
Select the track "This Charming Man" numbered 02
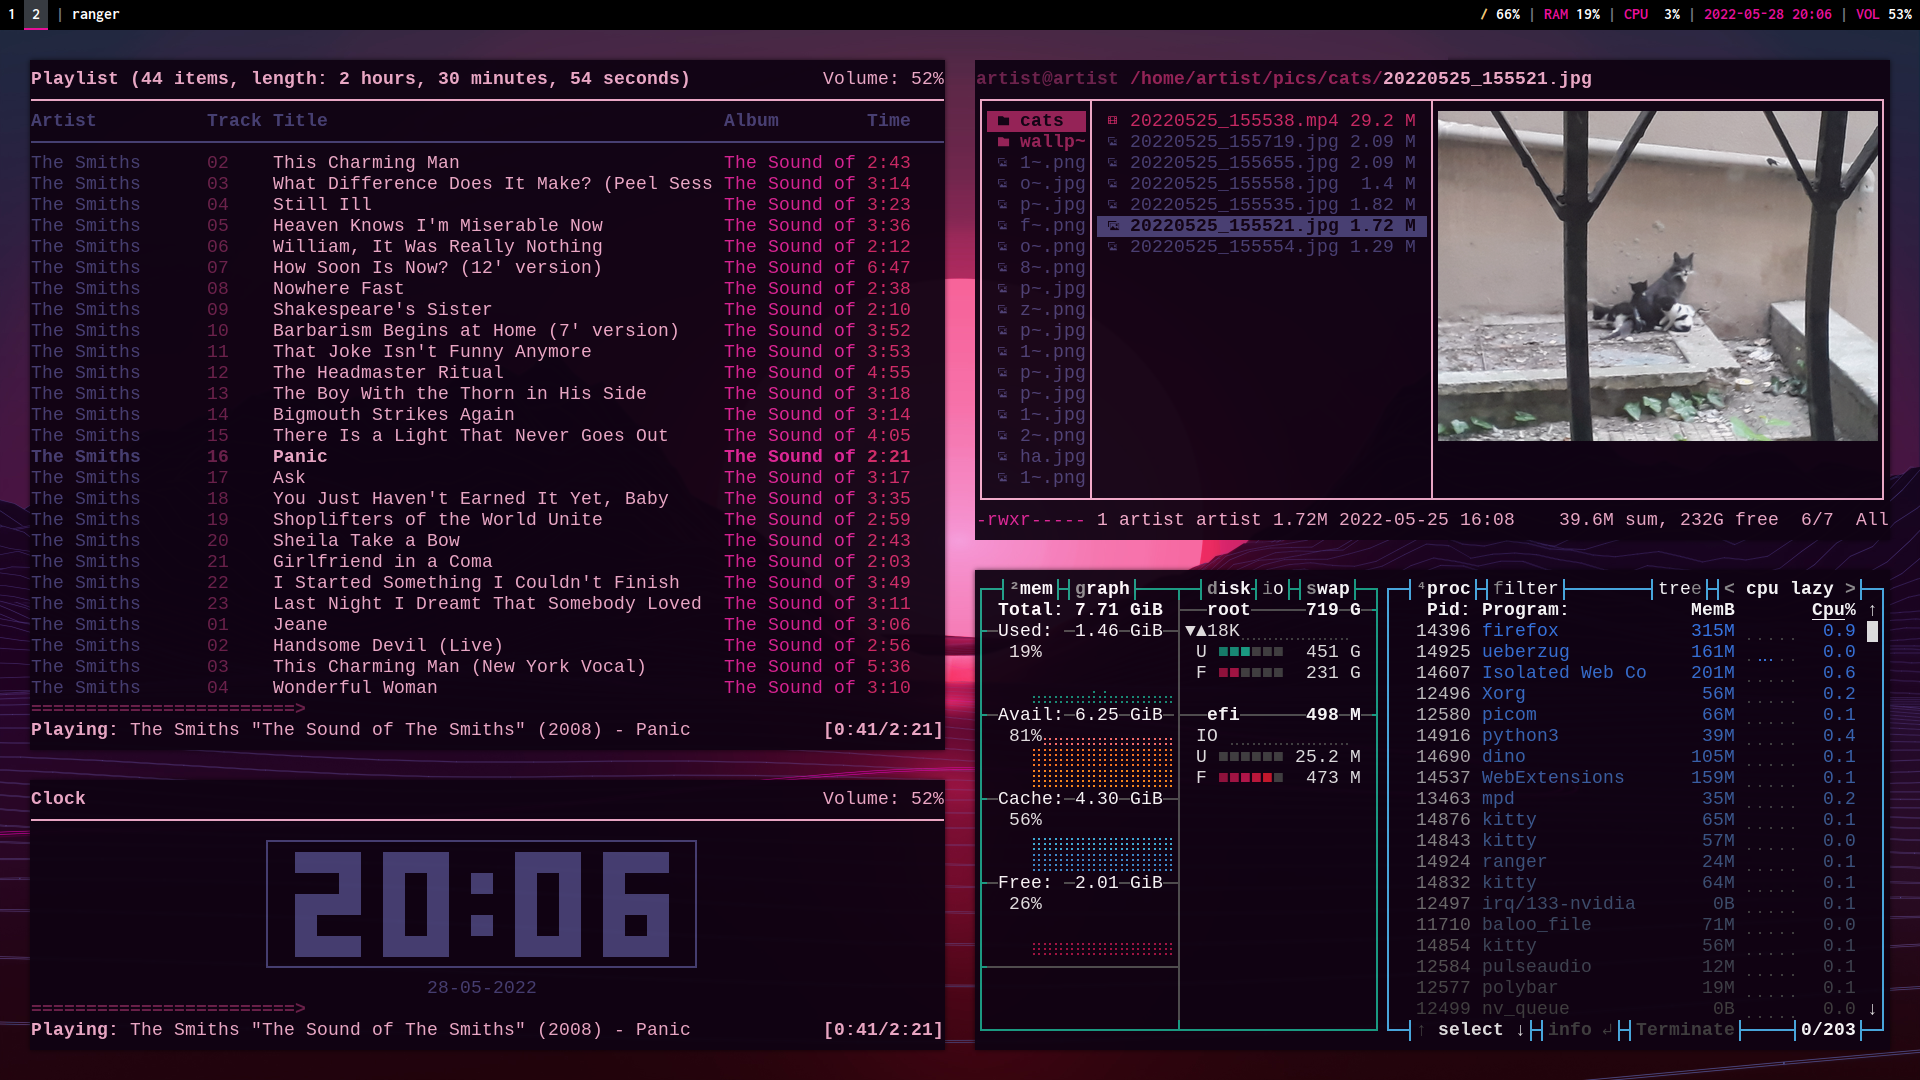471,163
